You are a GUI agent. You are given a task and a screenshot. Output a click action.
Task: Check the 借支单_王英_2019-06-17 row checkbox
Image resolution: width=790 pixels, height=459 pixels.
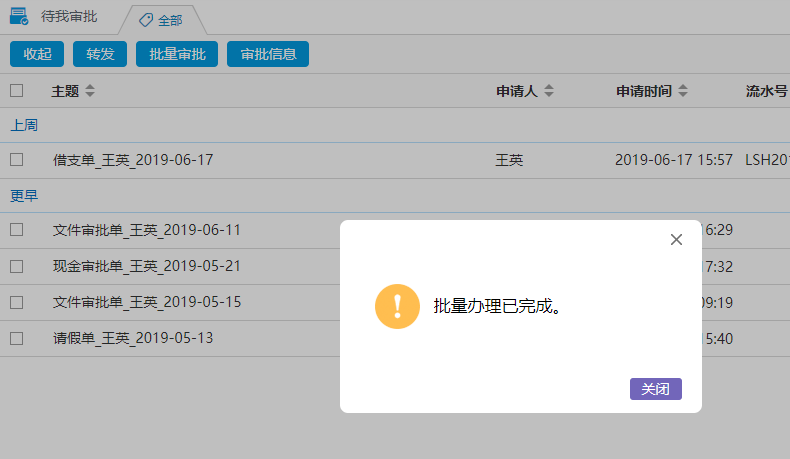17,160
